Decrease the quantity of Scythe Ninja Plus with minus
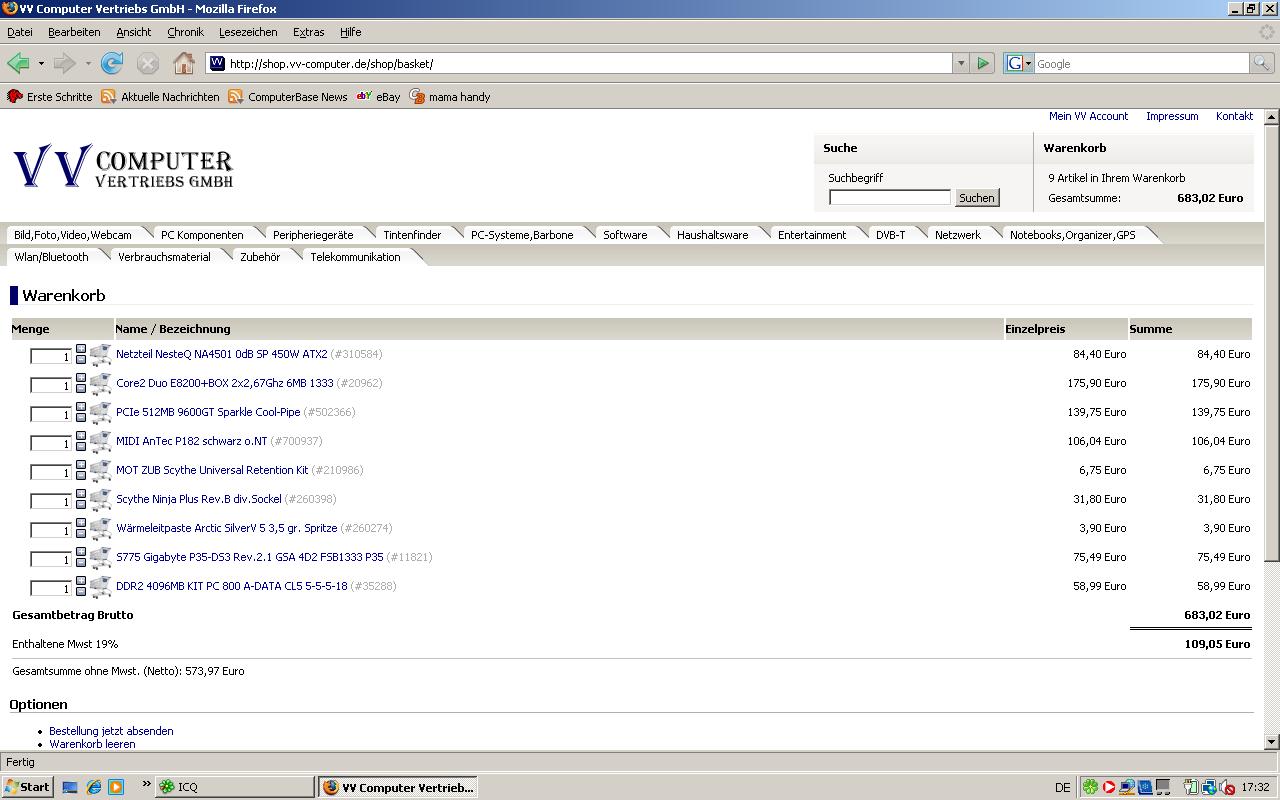This screenshot has height=800, width=1280. (x=81, y=505)
